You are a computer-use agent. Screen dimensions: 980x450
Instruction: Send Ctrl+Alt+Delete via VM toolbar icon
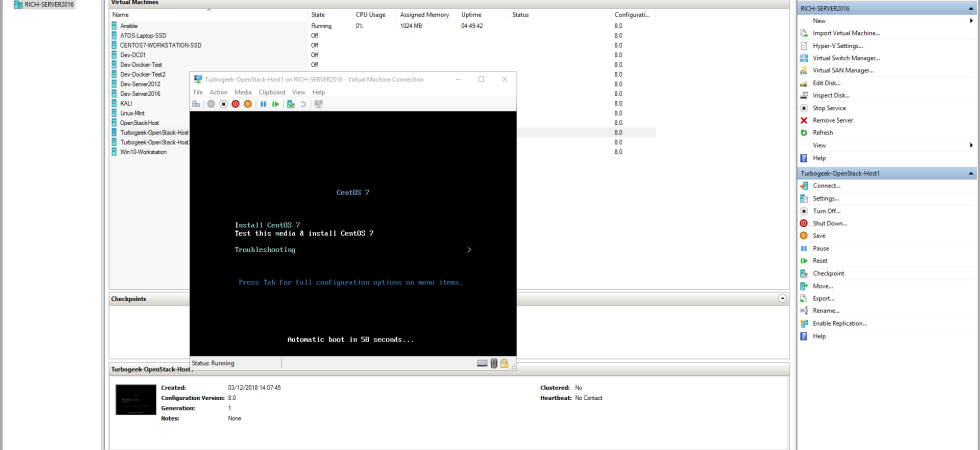click(x=196, y=104)
